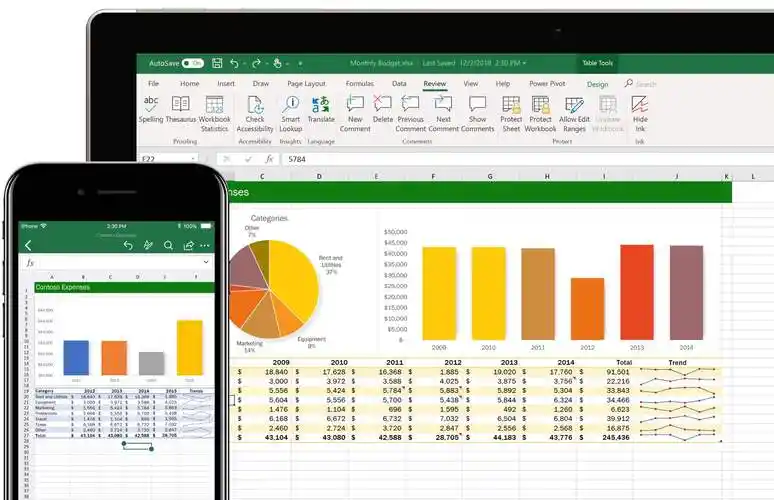Open the Thesaurus tool
This screenshot has height=500, width=774.
click(181, 106)
